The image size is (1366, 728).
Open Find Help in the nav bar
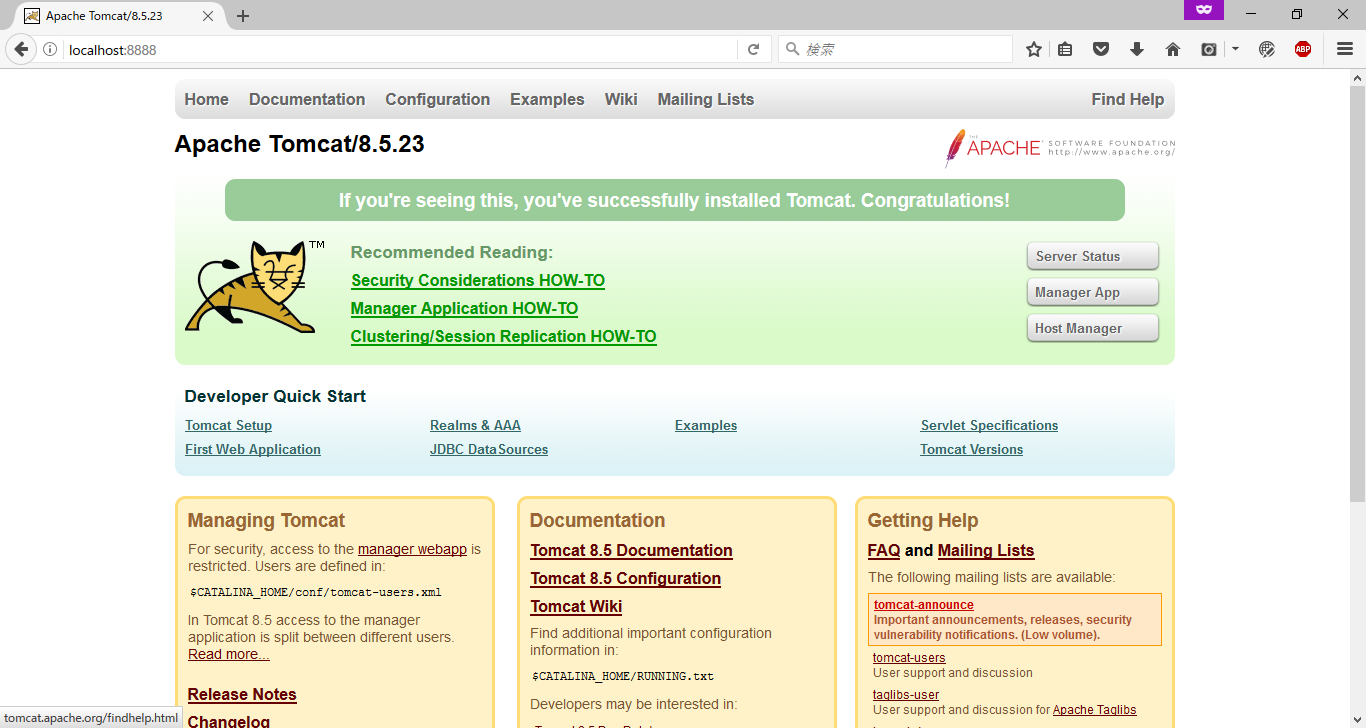point(1128,99)
